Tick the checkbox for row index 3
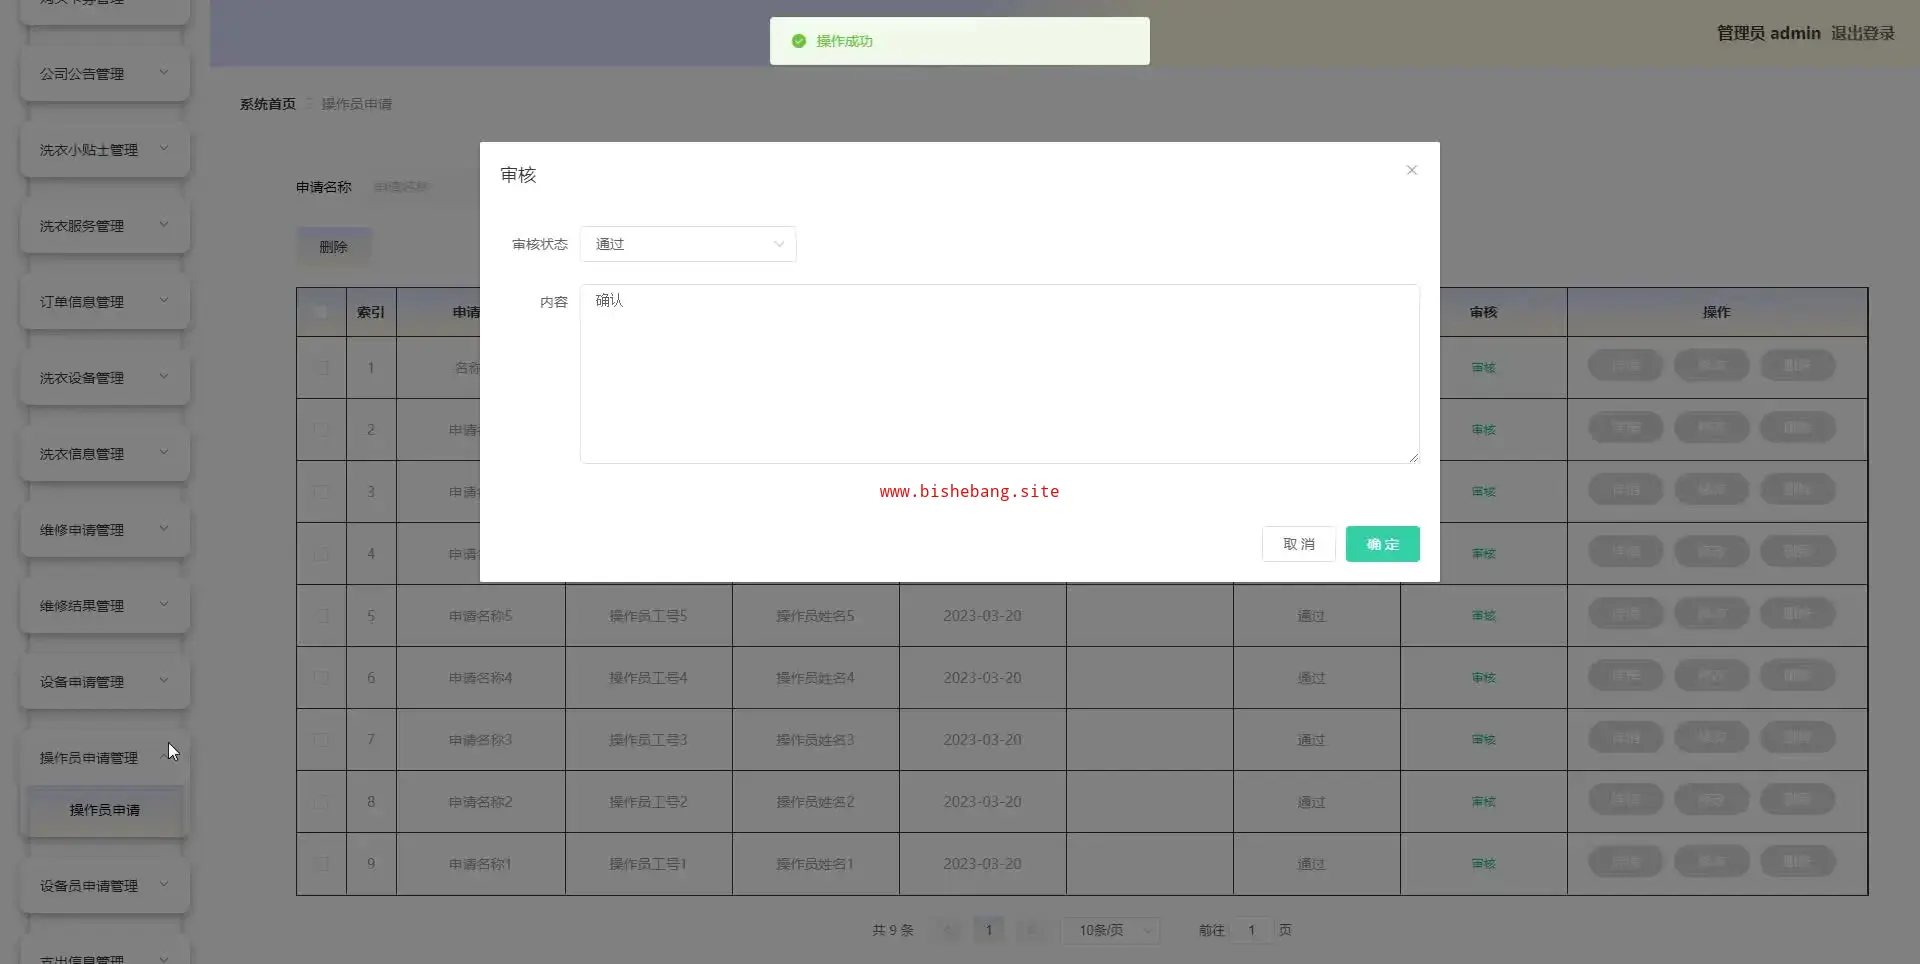 pyautogui.click(x=321, y=492)
